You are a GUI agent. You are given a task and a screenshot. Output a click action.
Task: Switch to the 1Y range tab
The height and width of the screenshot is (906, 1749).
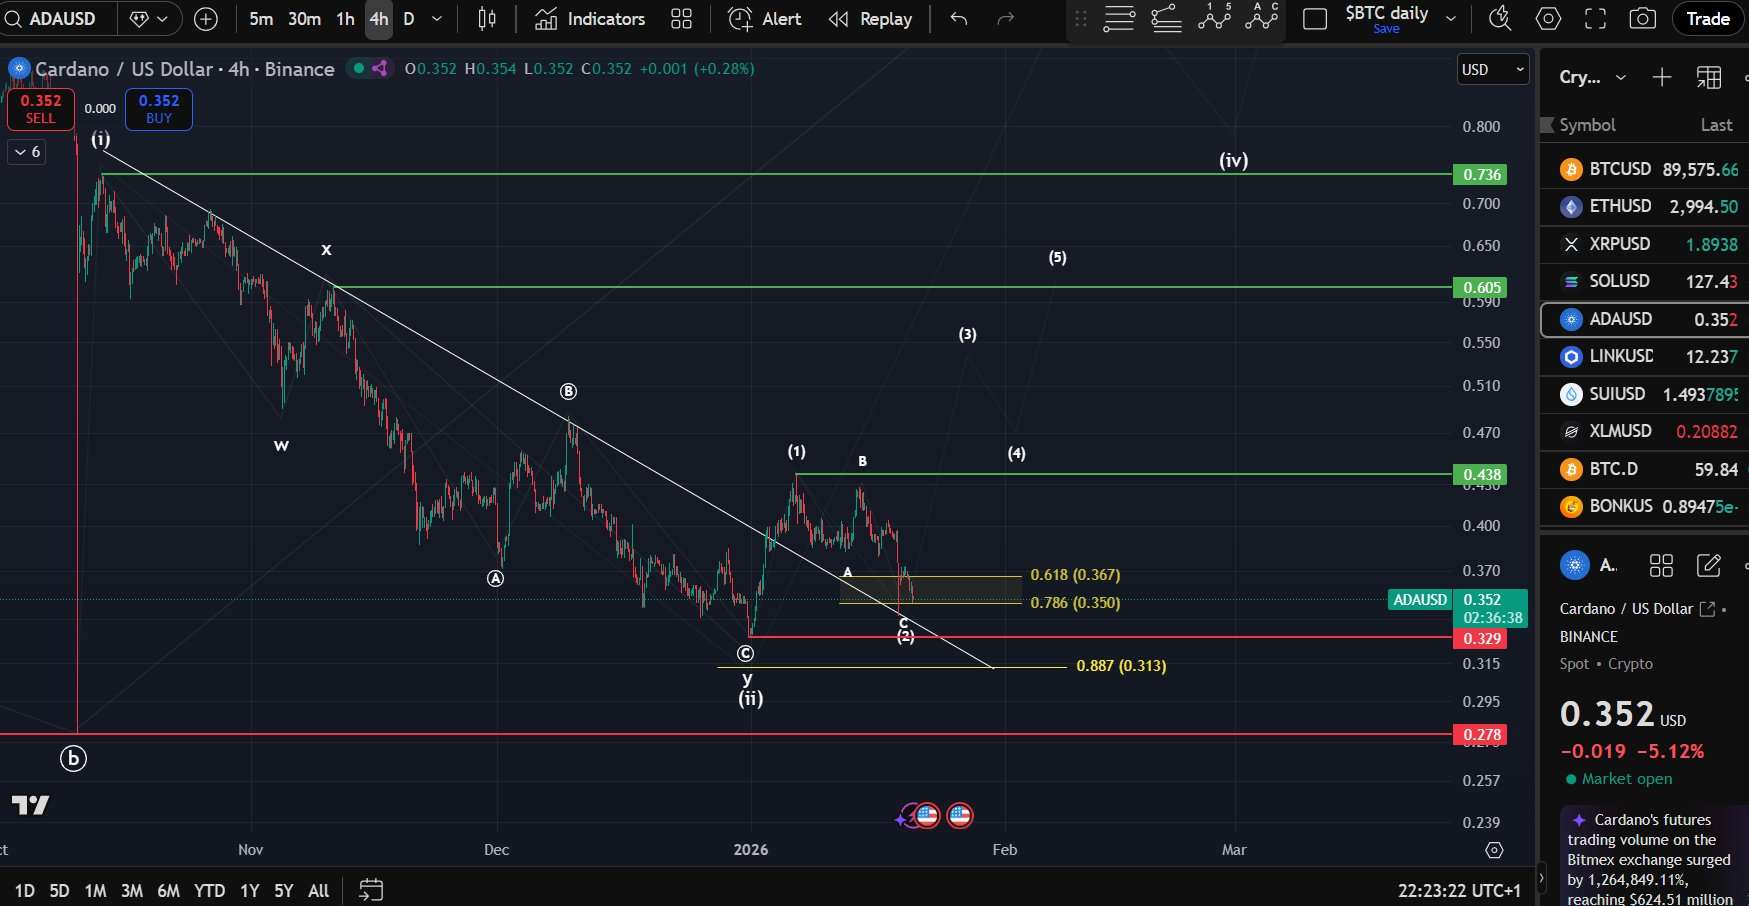[x=249, y=890]
